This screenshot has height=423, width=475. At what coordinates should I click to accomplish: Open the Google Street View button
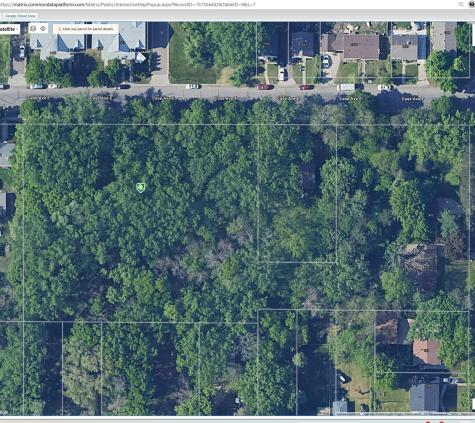[20, 16]
